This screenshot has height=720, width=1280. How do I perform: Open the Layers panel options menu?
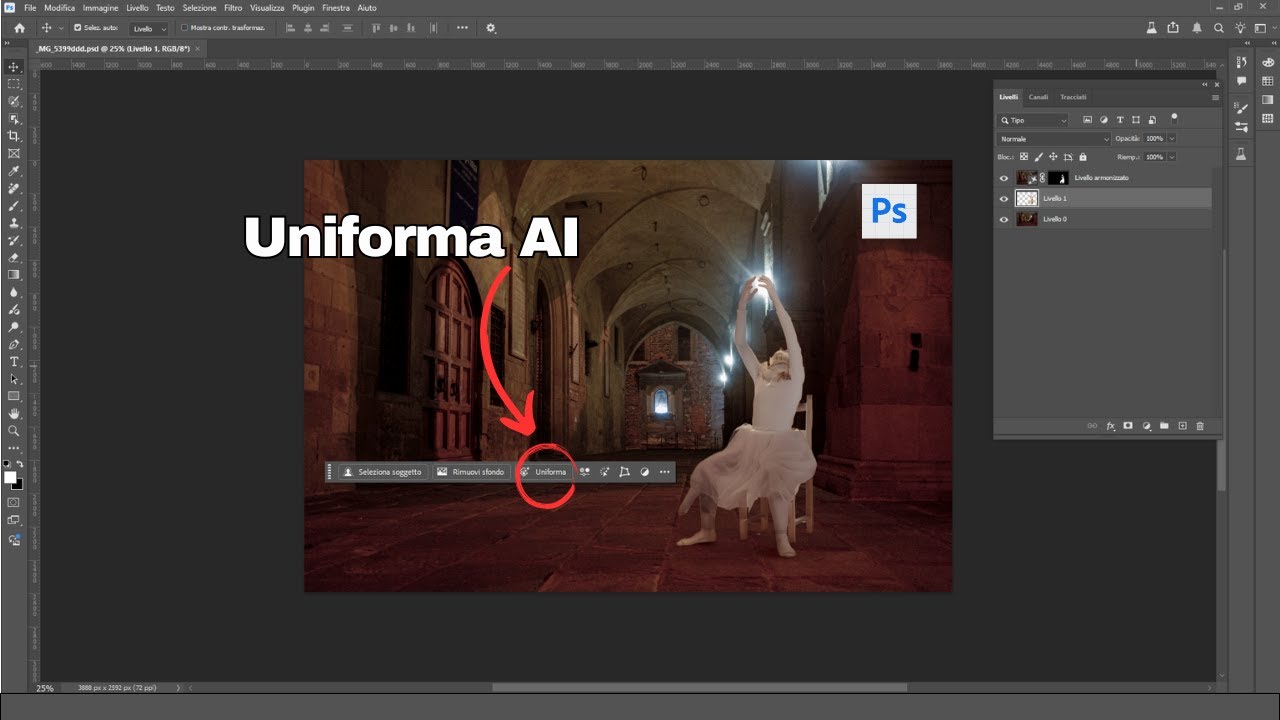(1215, 98)
